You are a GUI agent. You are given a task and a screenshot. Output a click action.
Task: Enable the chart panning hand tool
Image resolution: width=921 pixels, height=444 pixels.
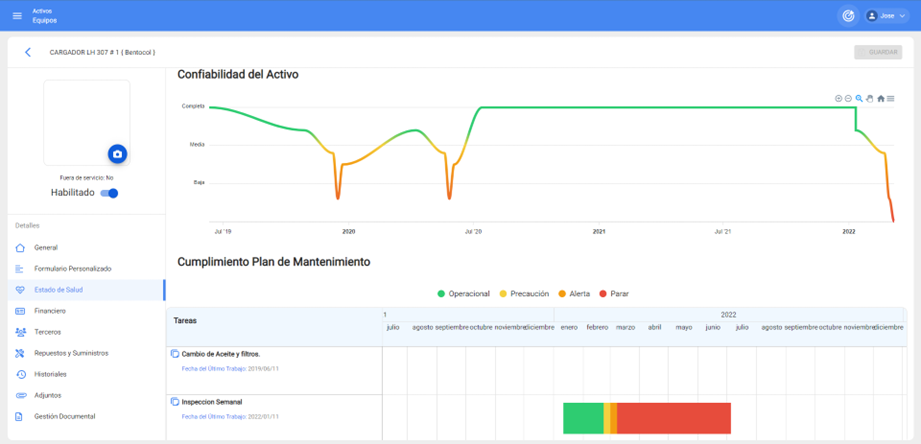870,98
